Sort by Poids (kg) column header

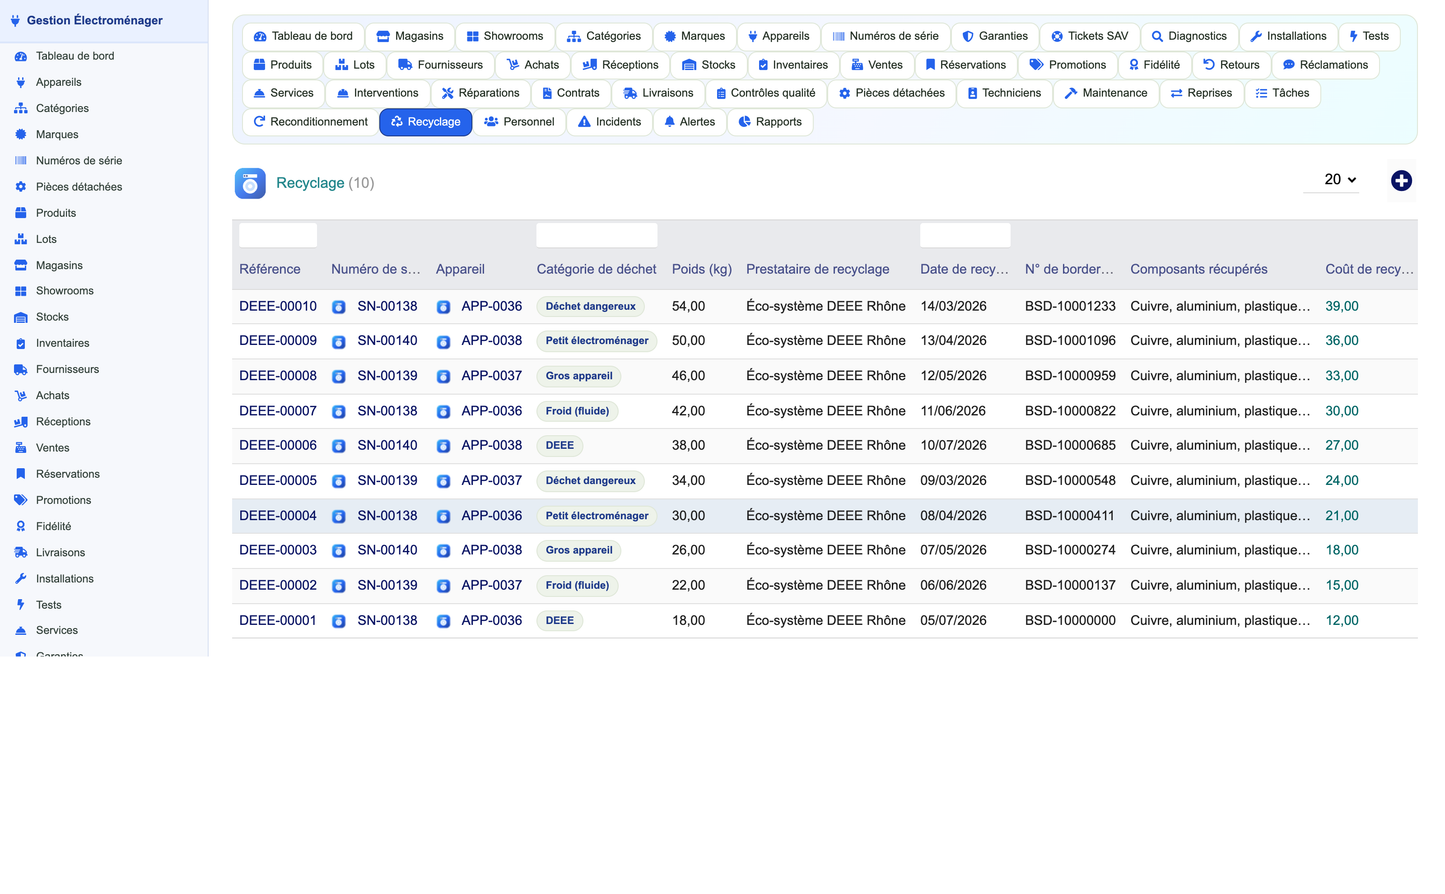[x=702, y=269]
